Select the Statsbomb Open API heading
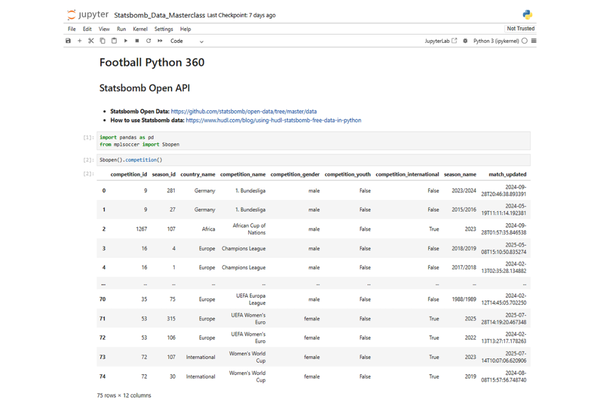 pyautogui.click(x=145, y=88)
